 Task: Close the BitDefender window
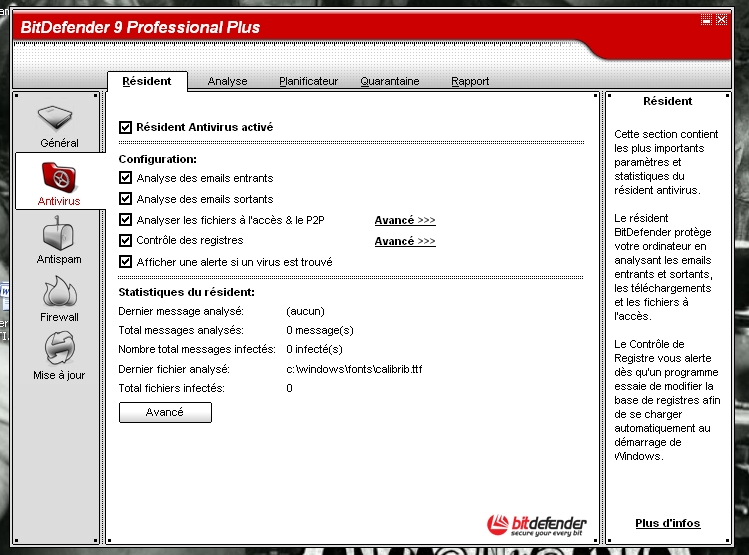click(x=721, y=20)
